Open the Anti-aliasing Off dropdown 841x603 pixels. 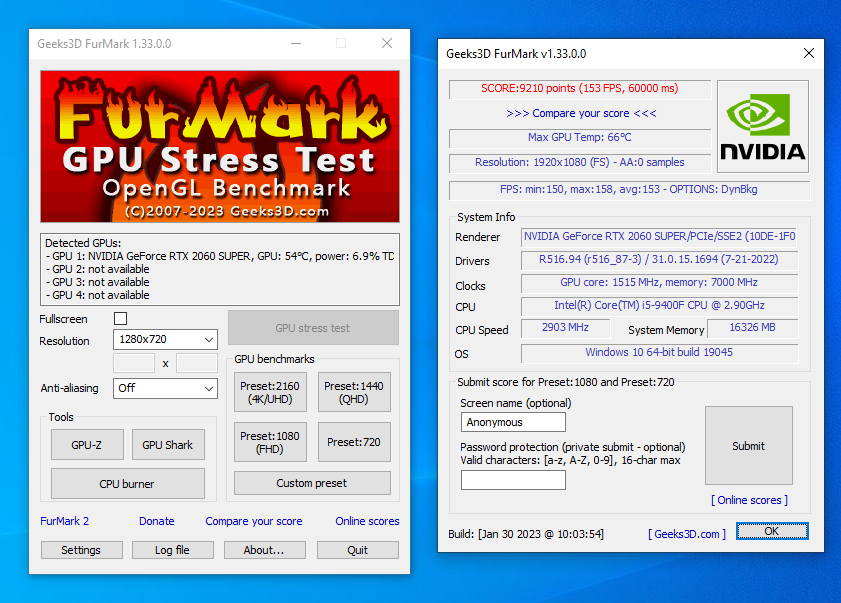pyautogui.click(x=165, y=388)
